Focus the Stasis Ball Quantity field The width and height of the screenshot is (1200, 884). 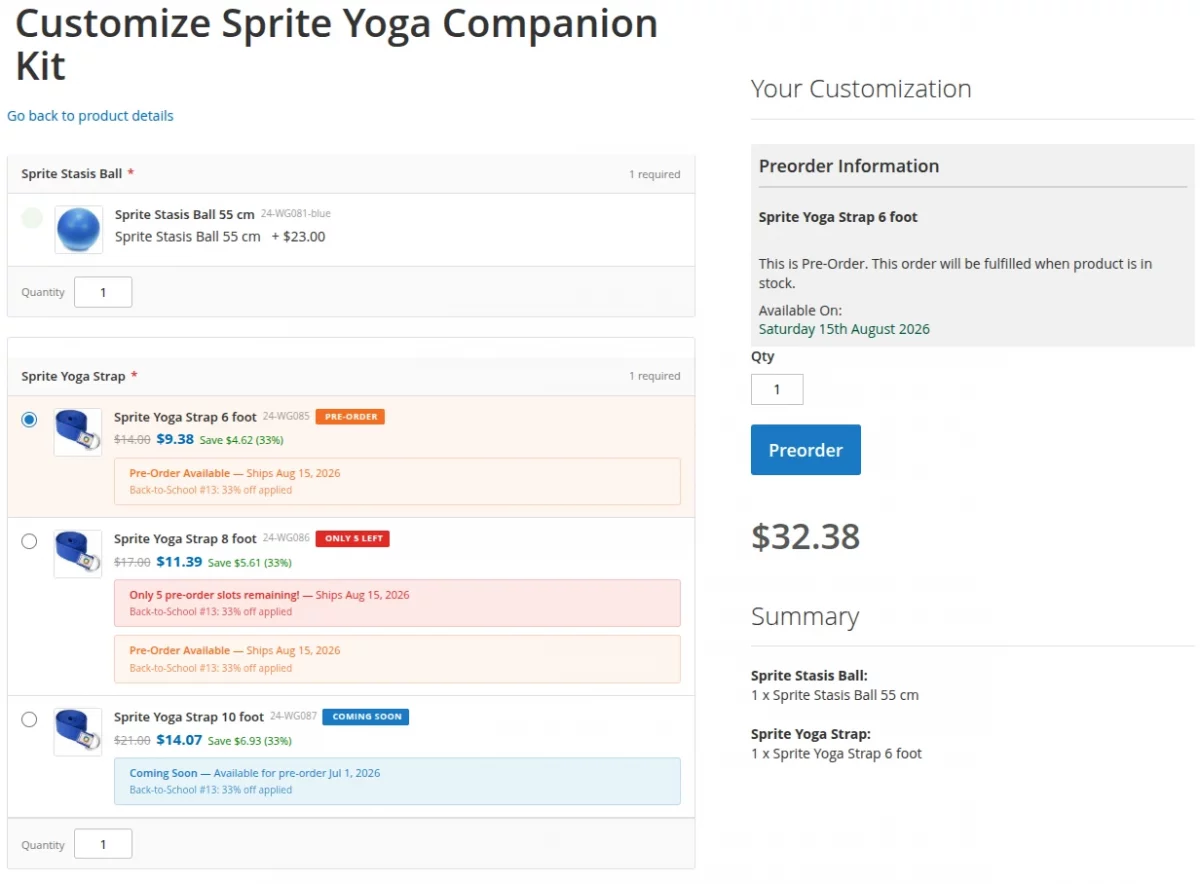103,292
